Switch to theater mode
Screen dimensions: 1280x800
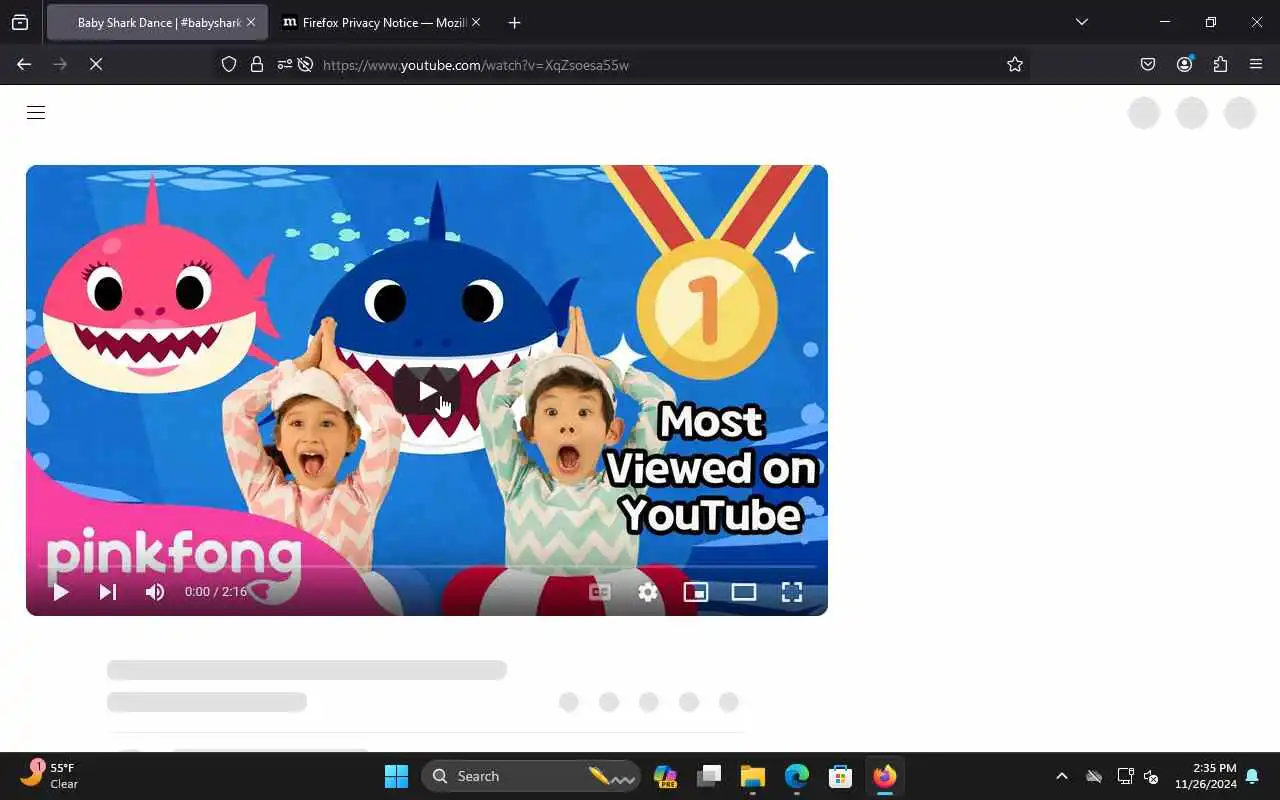coord(744,592)
